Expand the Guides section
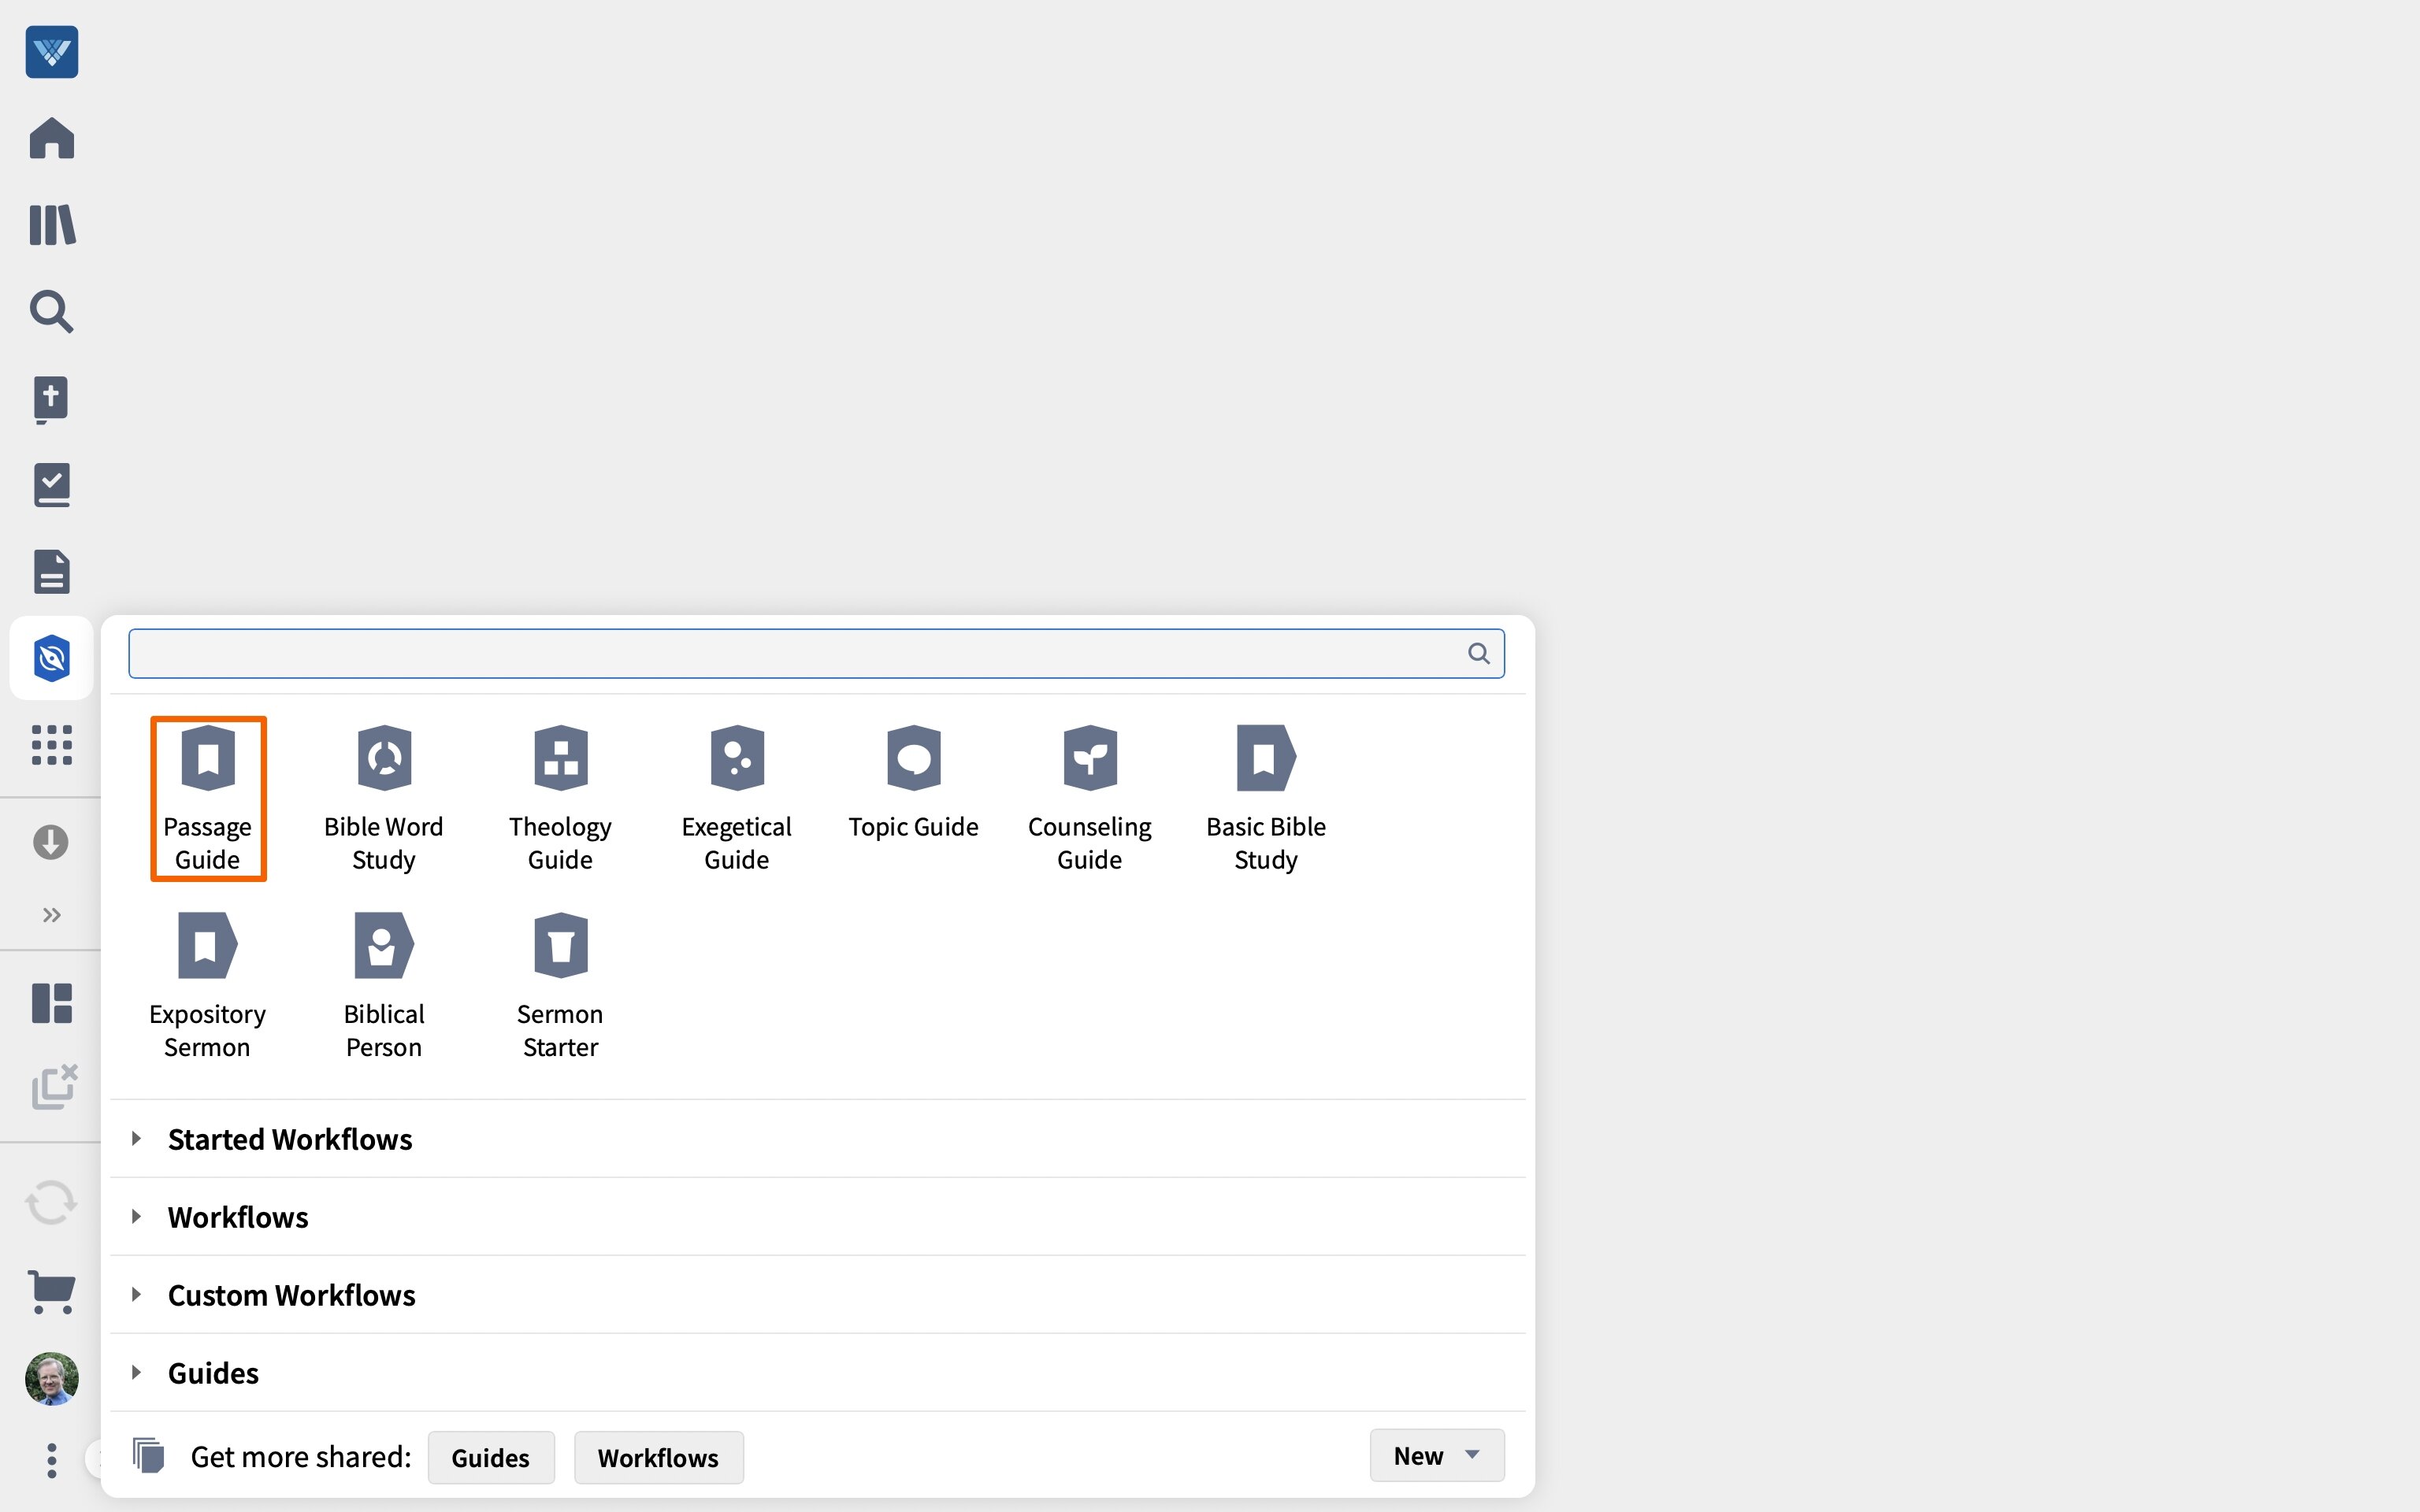 pyautogui.click(x=213, y=1373)
